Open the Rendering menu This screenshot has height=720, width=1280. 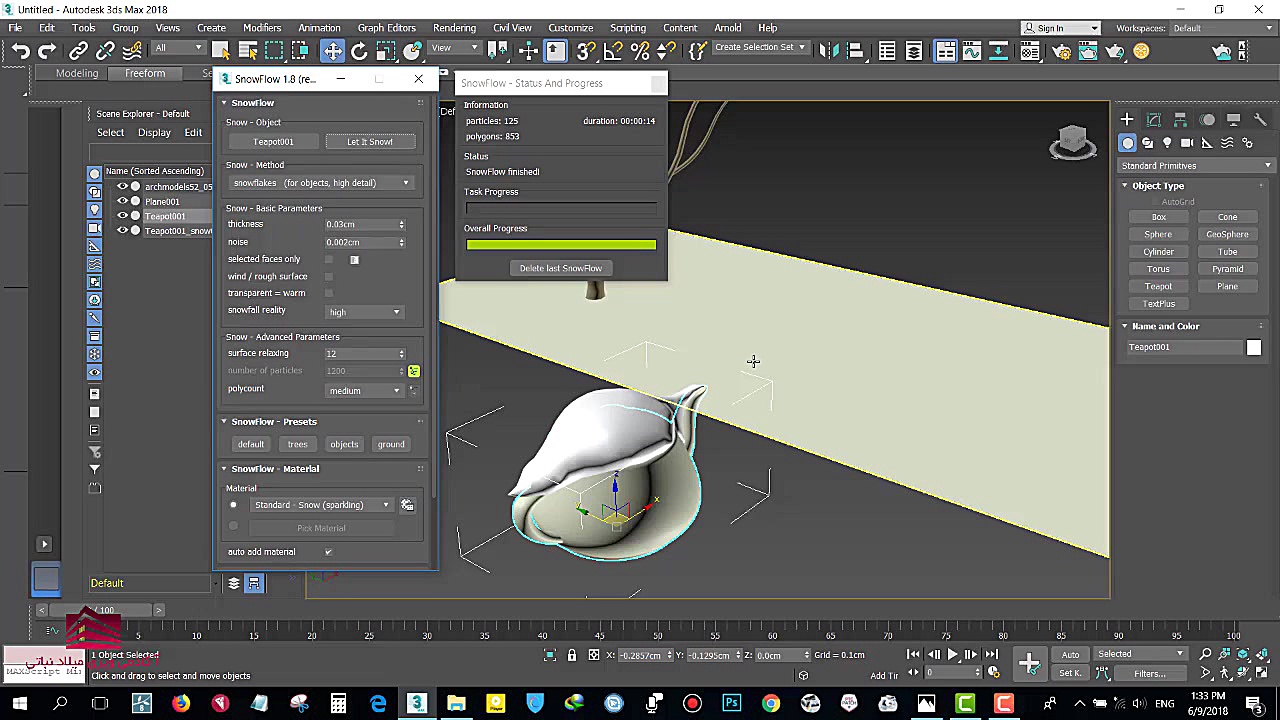coord(454,28)
